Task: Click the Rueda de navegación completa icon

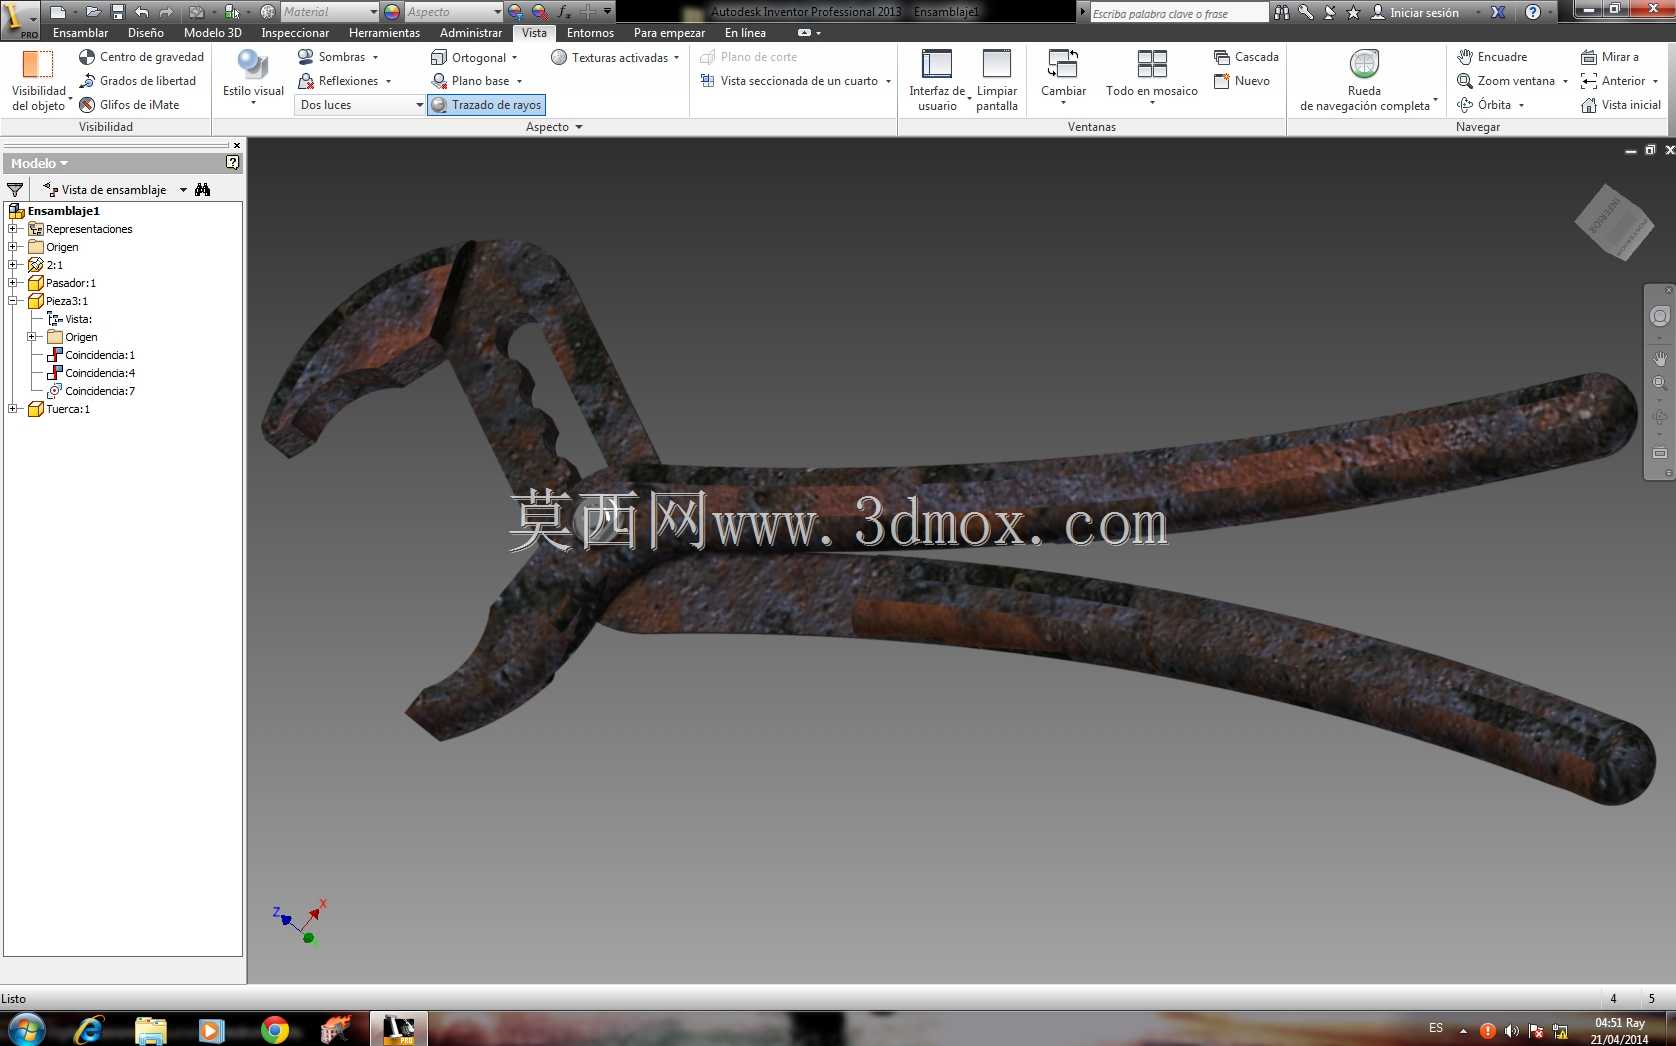Action: pos(1364,64)
